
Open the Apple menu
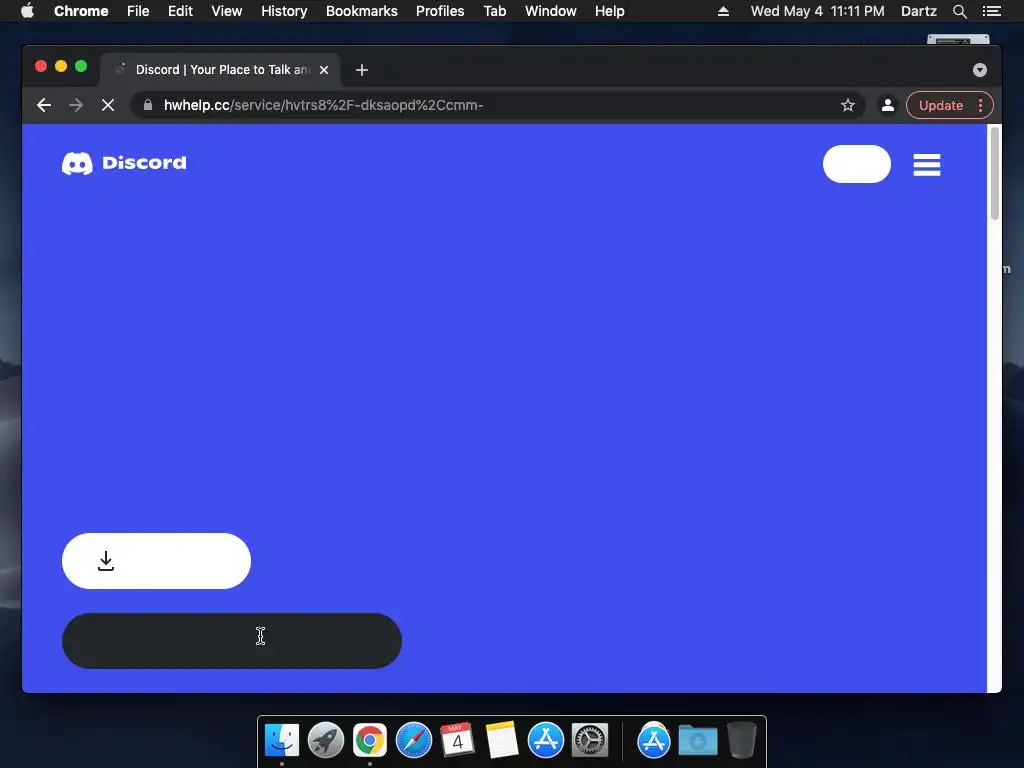[27, 11]
